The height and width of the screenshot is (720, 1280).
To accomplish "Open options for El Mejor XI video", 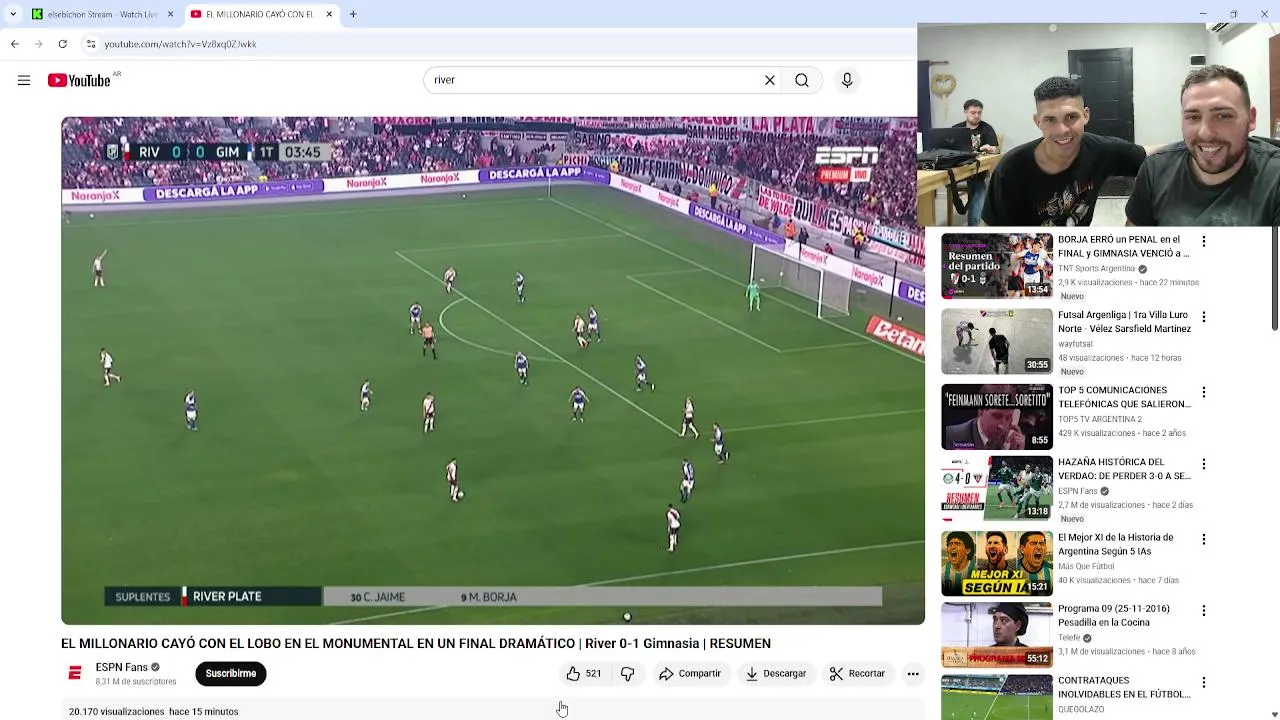I will pyautogui.click(x=1204, y=539).
